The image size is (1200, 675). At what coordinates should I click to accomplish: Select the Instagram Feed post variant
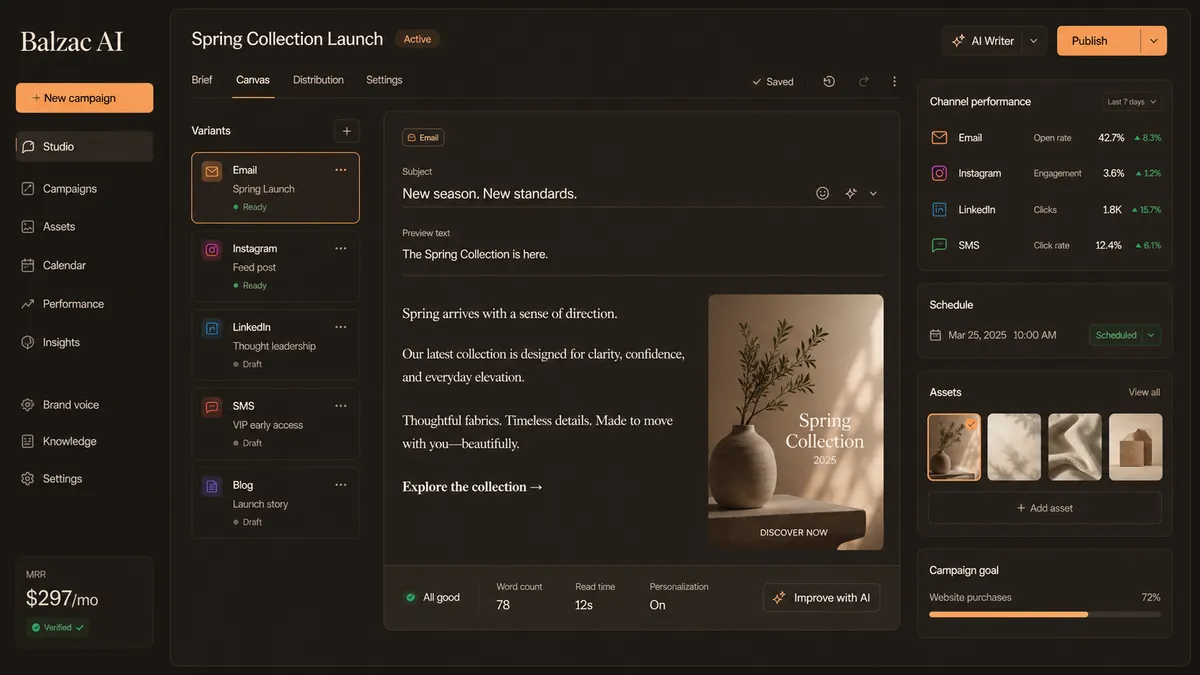tap(275, 266)
